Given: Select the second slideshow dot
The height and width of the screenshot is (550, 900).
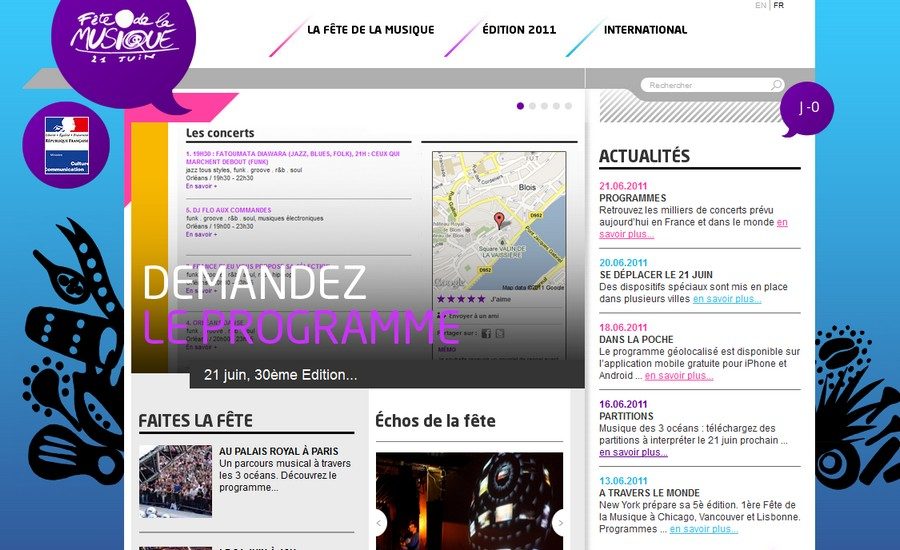Looking at the screenshot, I should 532,106.
